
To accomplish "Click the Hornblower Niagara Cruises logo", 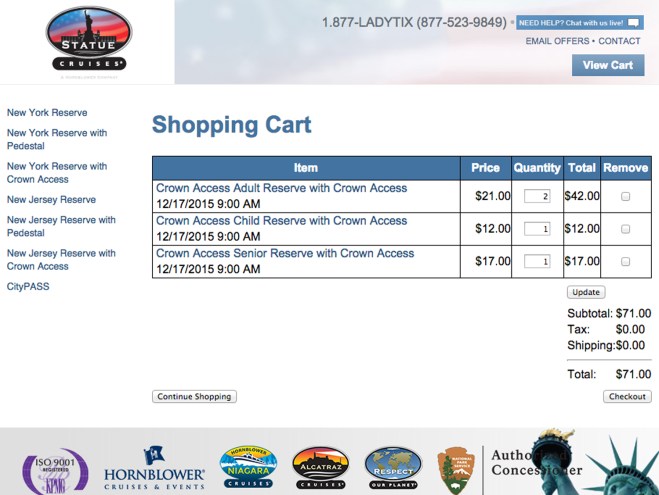I will pos(247,467).
